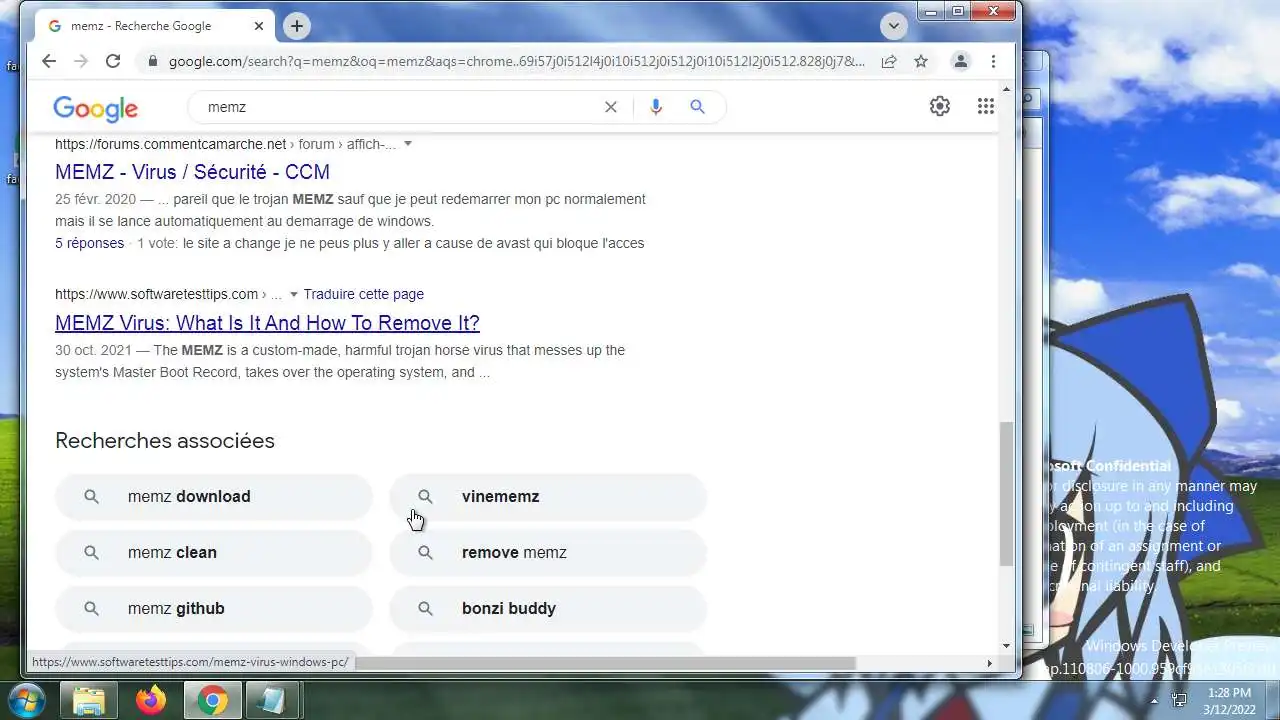View site info padlock icon
Image resolution: width=1280 pixels, height=720 pixels.
[153, 61]
